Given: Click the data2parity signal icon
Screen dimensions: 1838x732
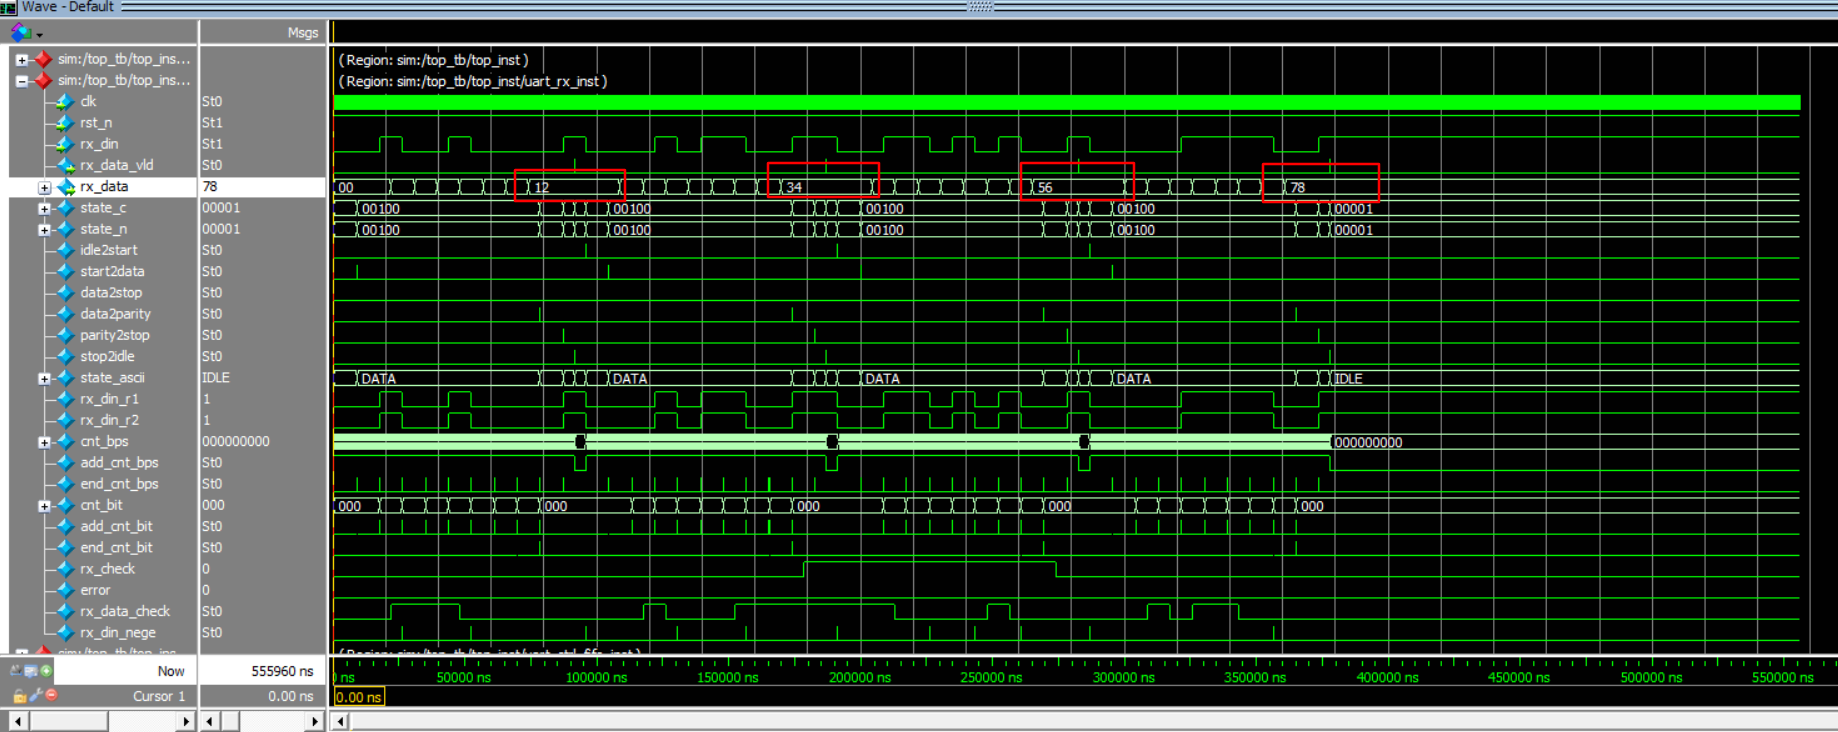Looking at the screenshot, I should click(65, 314).
